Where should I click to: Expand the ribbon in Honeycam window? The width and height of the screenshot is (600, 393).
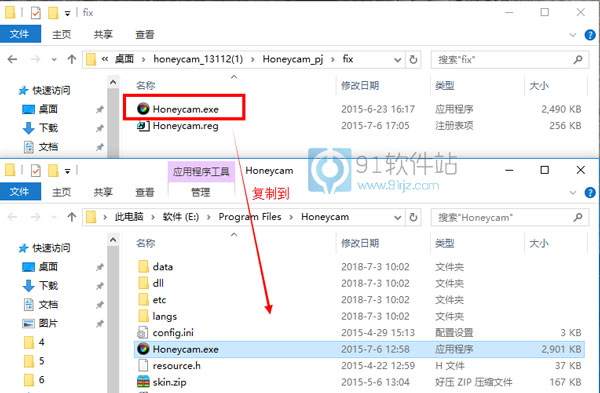coord(573,192)
